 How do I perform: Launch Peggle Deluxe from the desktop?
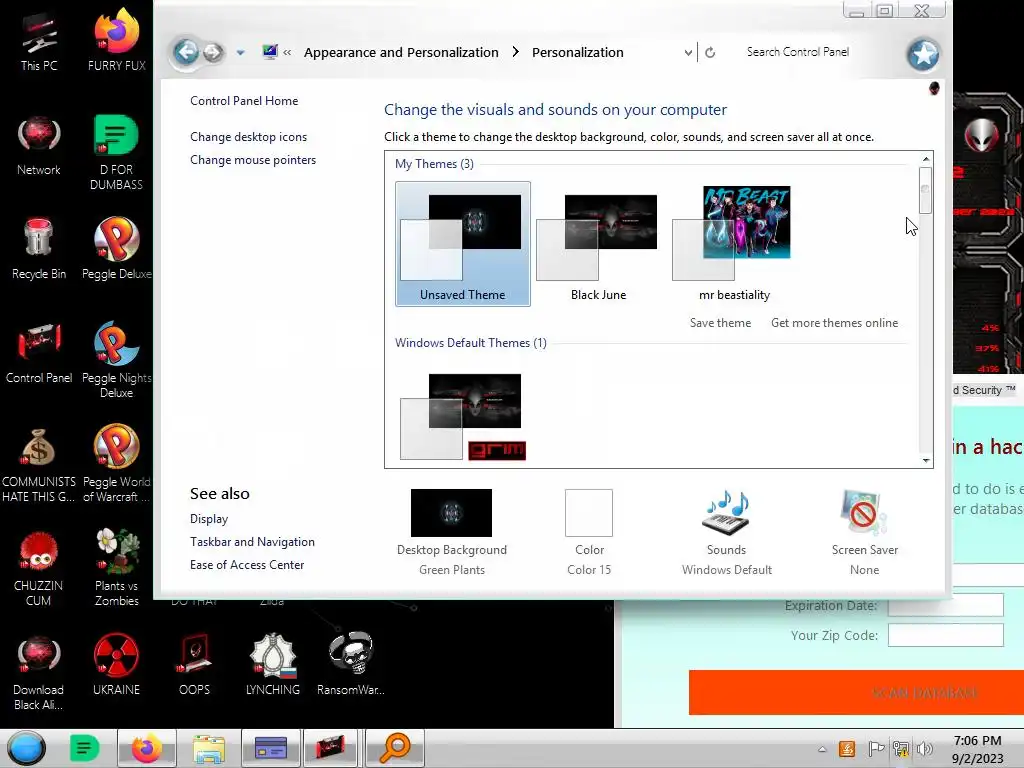tap(116, 249)
